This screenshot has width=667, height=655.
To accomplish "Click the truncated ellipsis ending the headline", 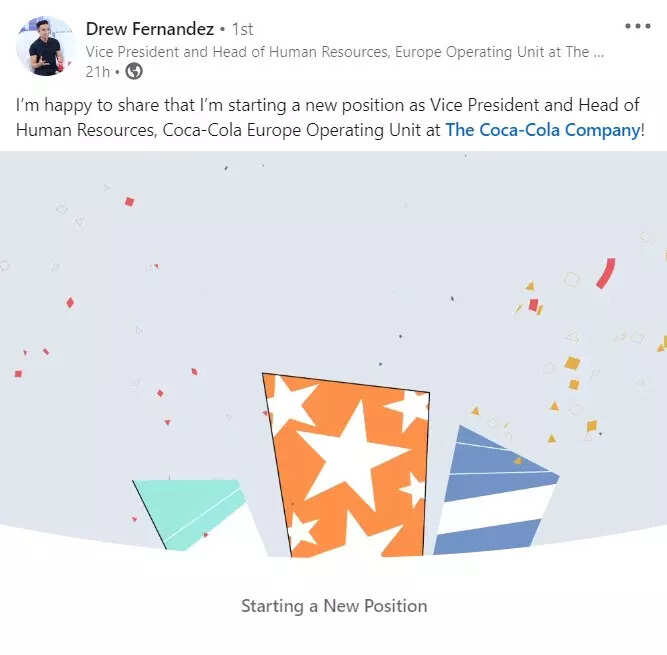I will pos(598,51).
